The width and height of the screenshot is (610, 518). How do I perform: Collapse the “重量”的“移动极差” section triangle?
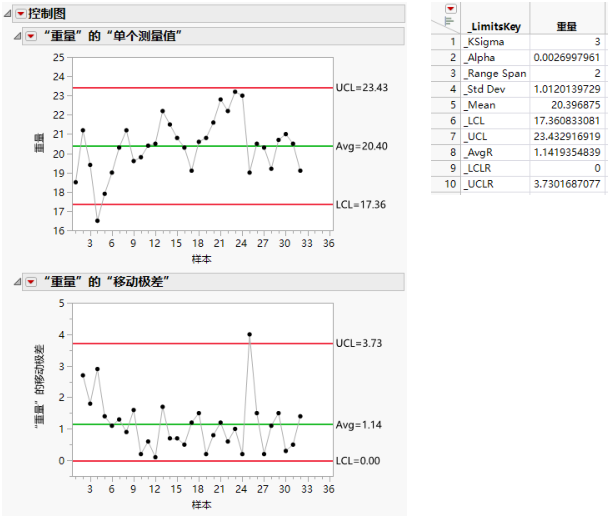(18, 282)
